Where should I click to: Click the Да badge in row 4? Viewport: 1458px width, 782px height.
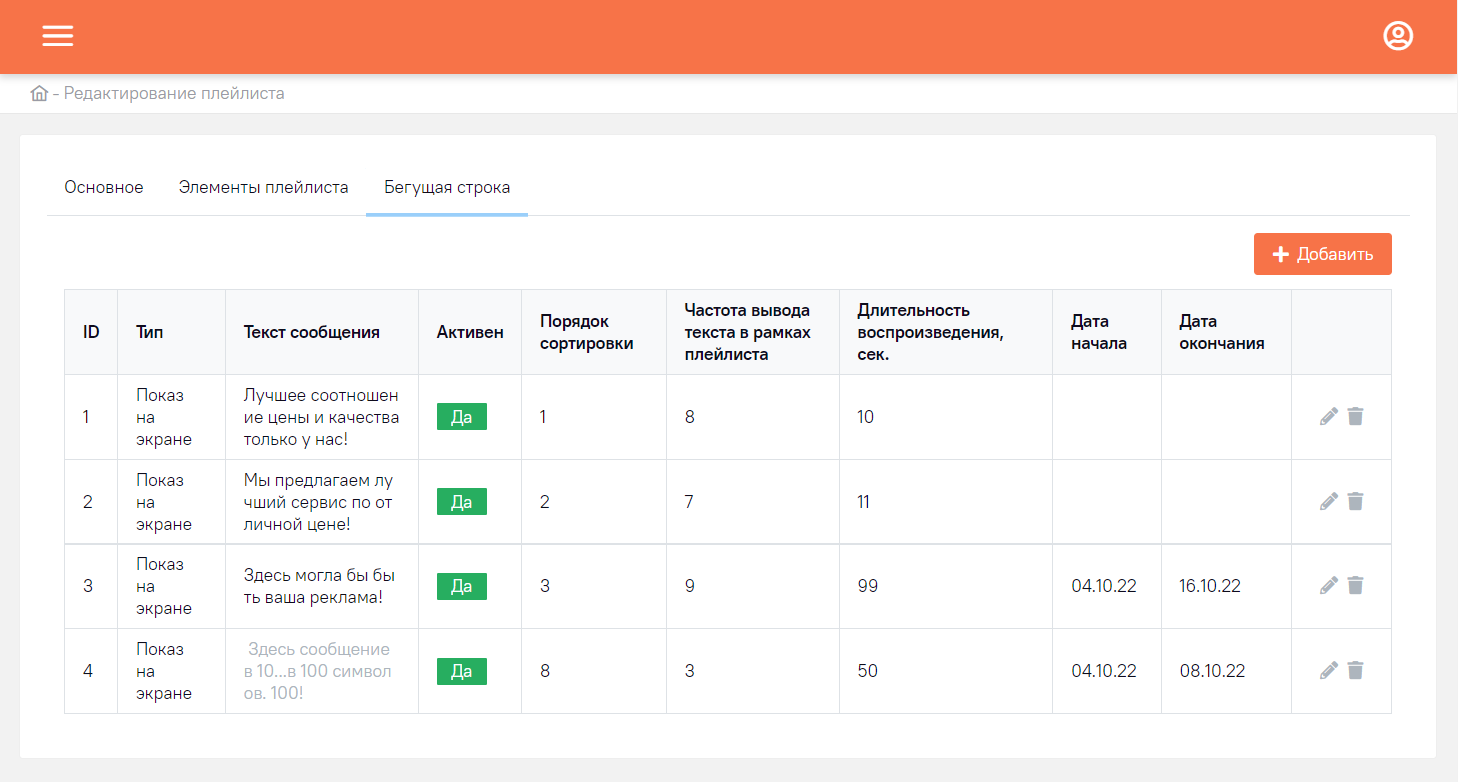coord(462,671)
